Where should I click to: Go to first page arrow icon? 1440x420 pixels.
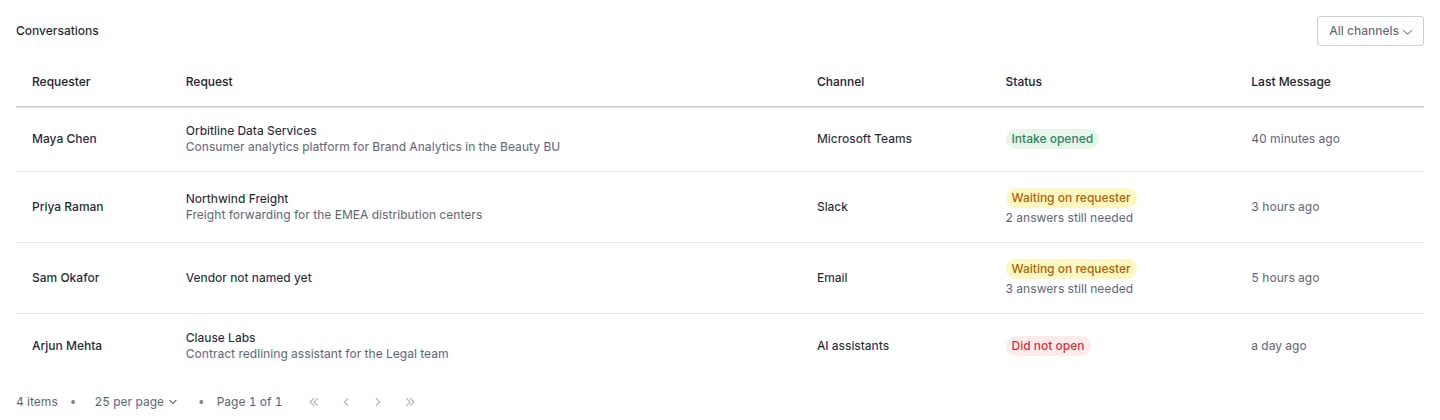(x=314, y=402)
